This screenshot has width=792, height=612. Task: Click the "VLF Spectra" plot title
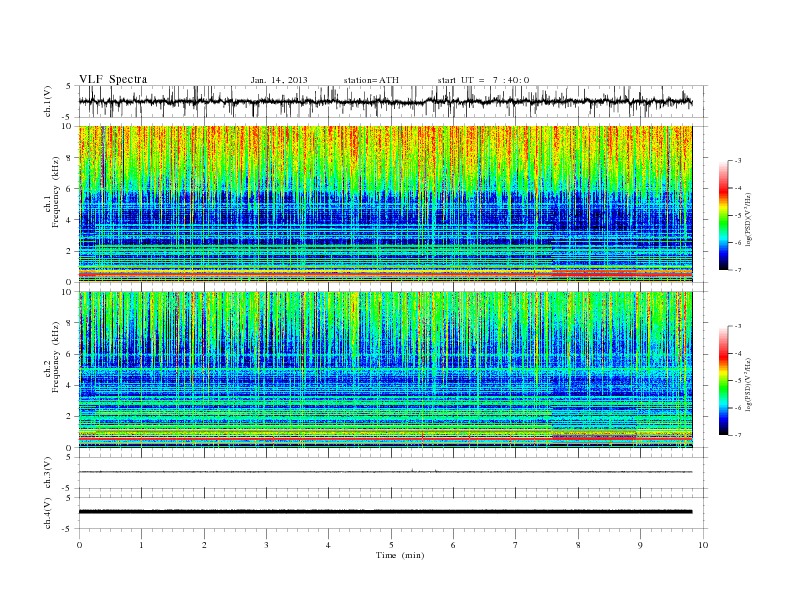point(113,79)
